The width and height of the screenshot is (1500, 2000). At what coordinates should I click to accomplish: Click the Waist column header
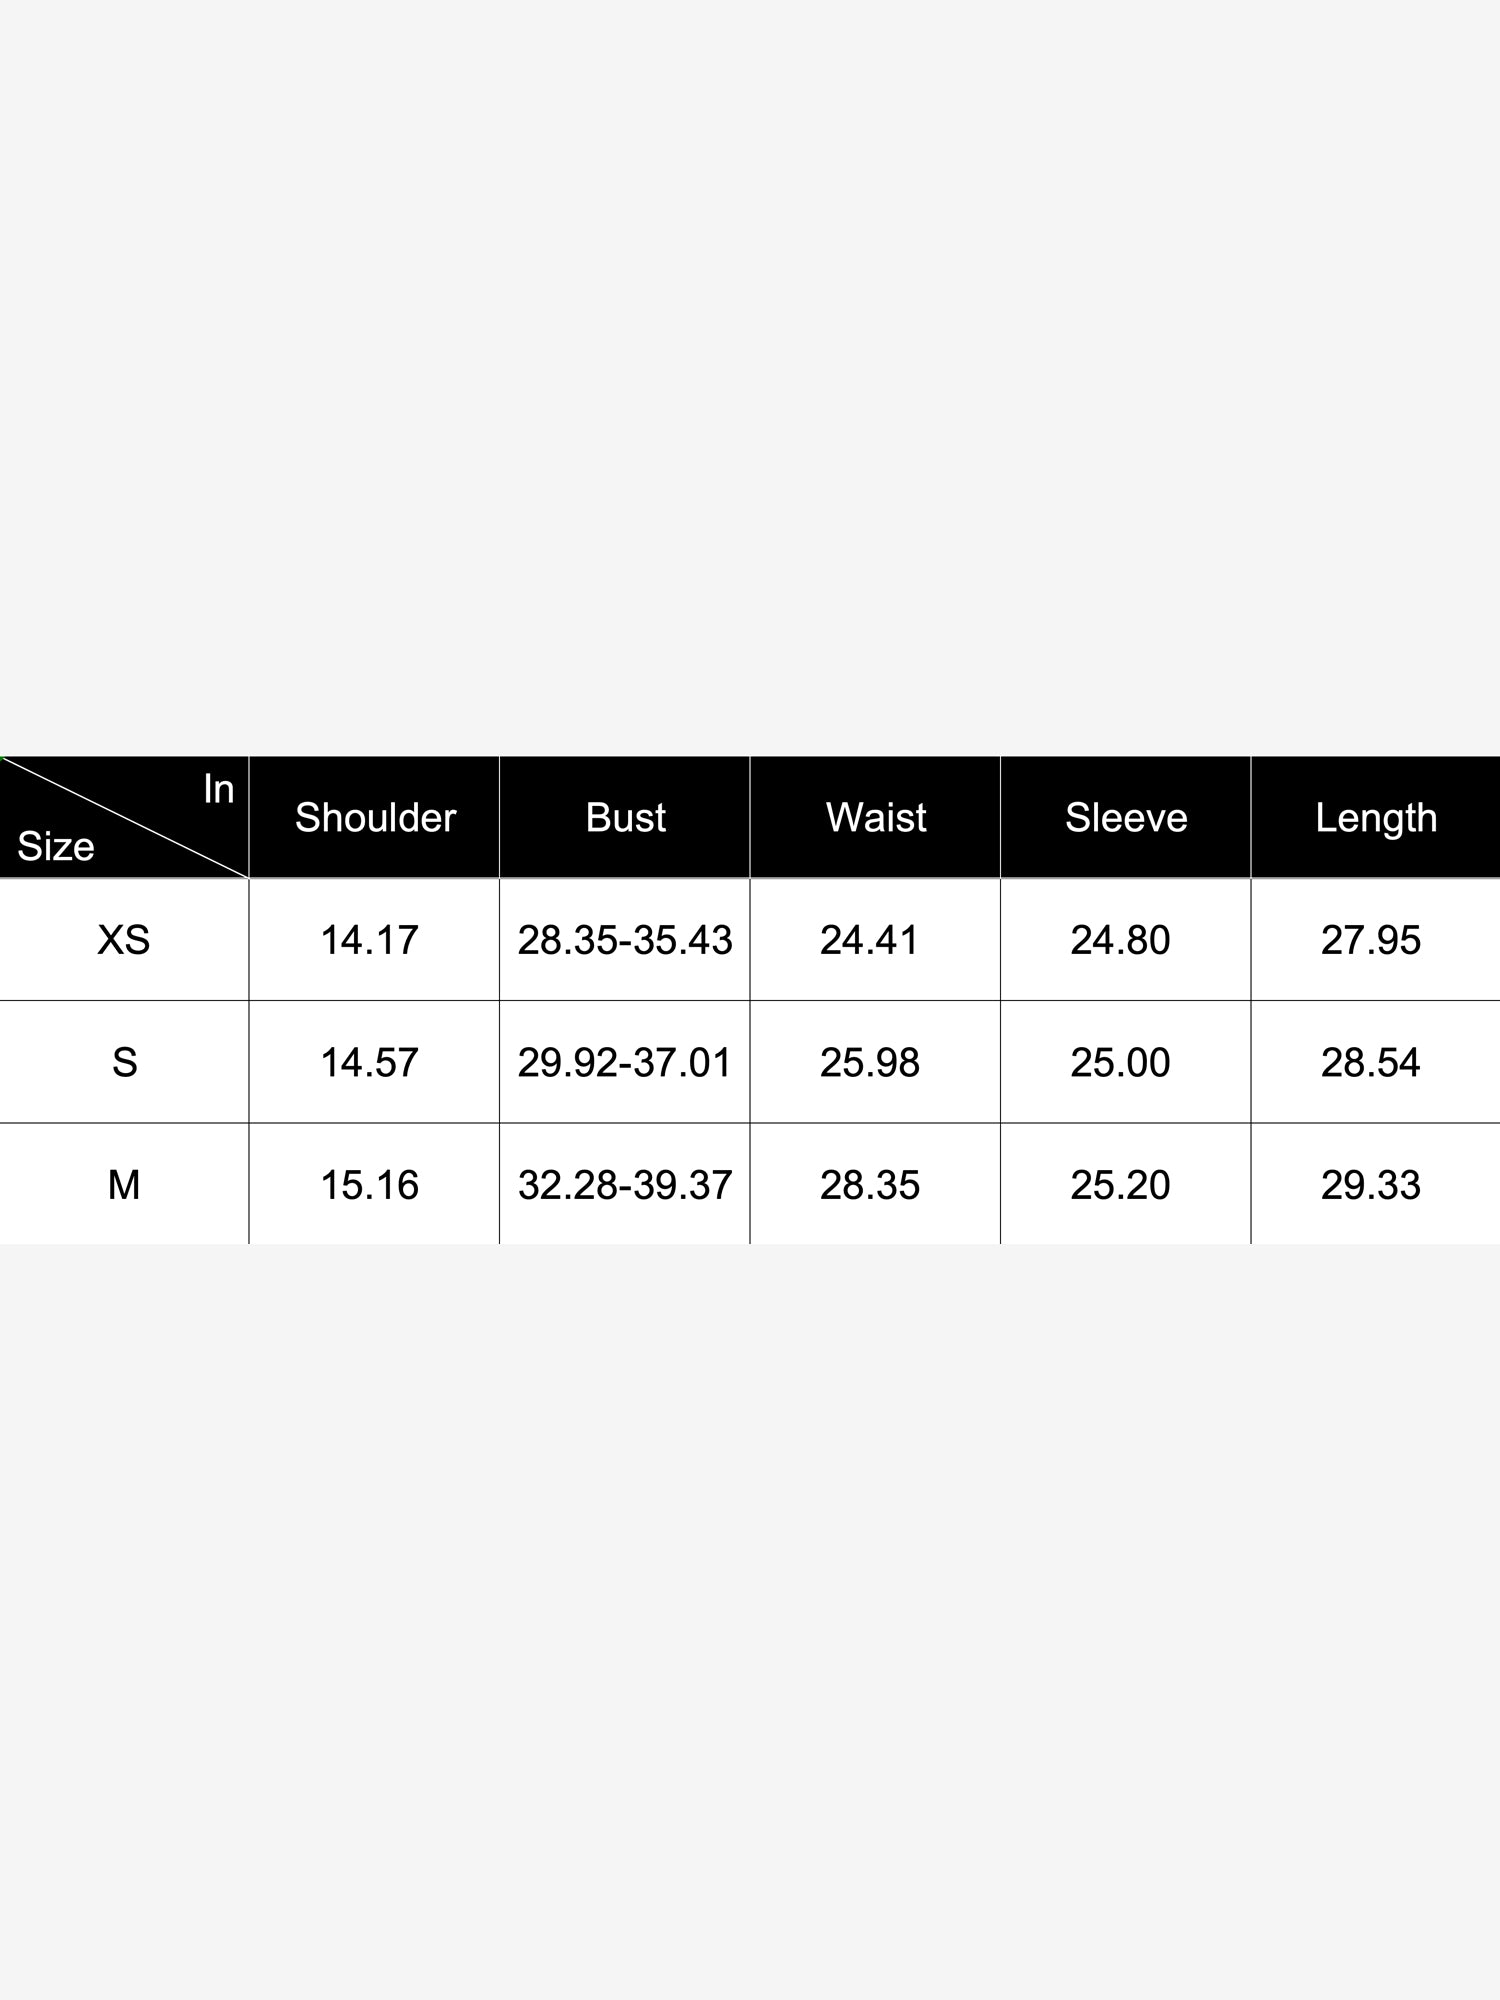click(875, 817)
